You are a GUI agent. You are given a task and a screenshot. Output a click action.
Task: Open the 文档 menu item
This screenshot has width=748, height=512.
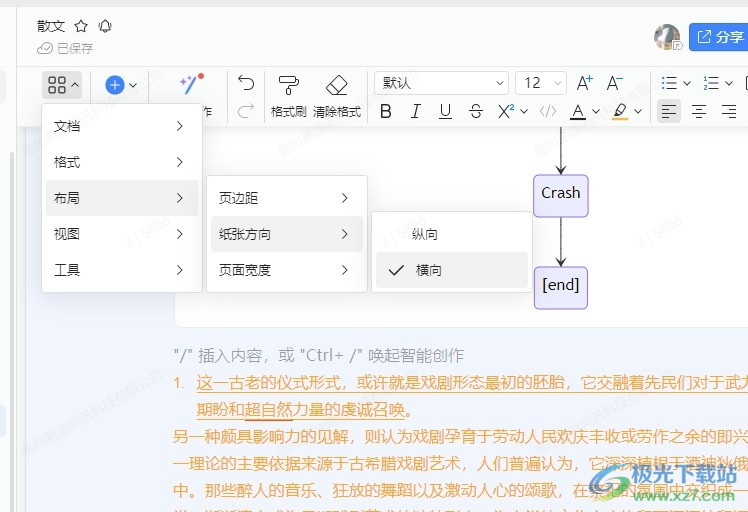click(122, 126)
